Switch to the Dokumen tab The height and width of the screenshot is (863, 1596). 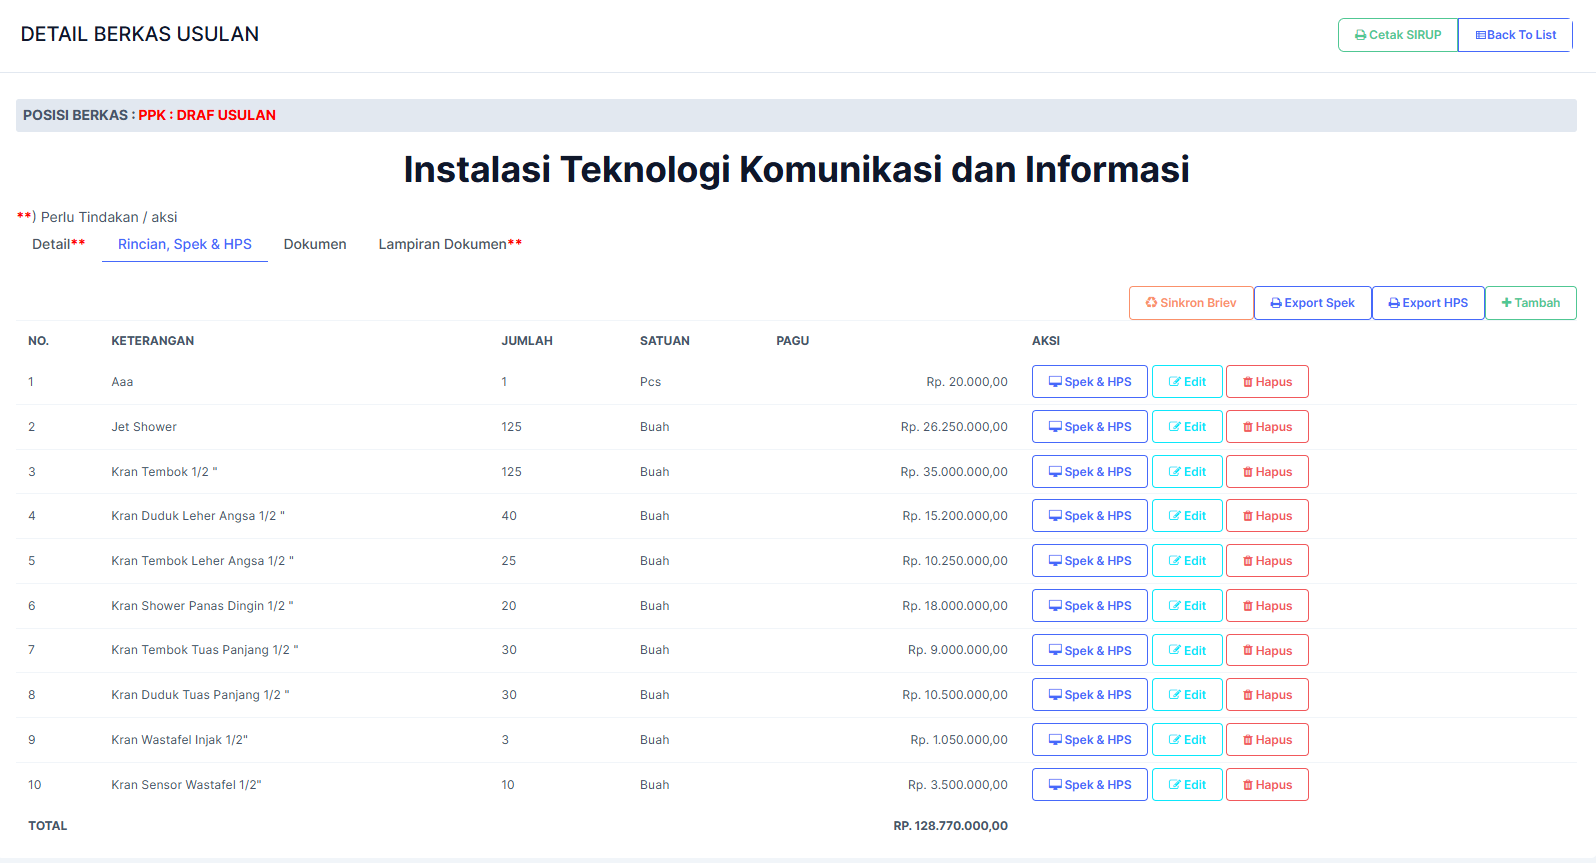pyautogui.click(x=315, y=244)
